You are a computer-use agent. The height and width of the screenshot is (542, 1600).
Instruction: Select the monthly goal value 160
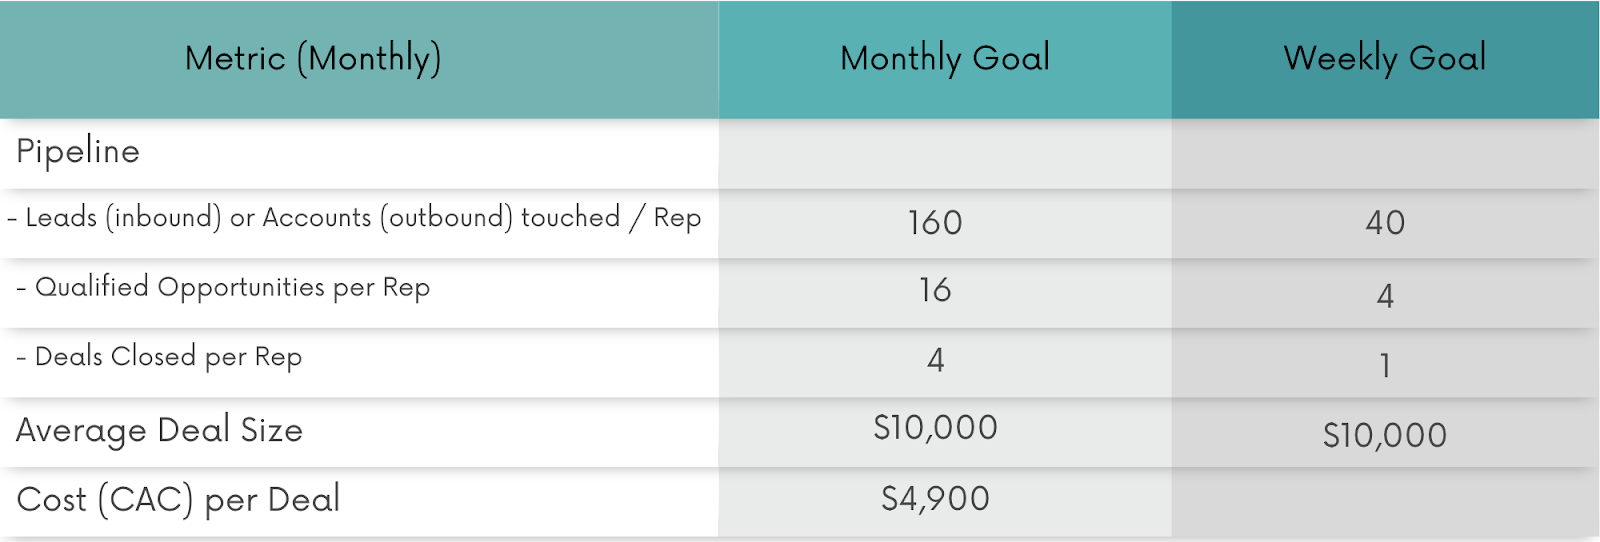point(935,222)
